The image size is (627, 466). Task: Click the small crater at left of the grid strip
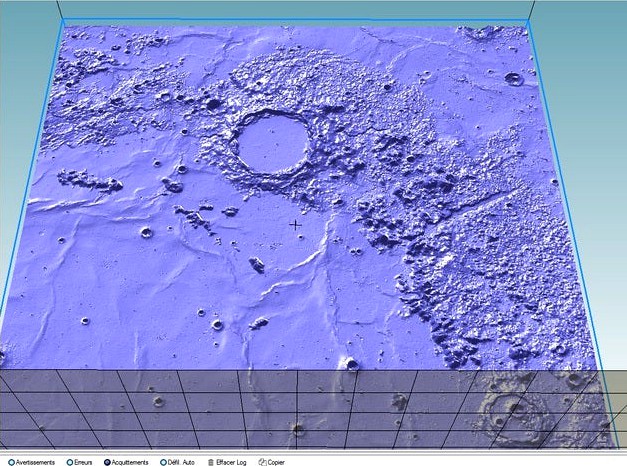(158, 402)
